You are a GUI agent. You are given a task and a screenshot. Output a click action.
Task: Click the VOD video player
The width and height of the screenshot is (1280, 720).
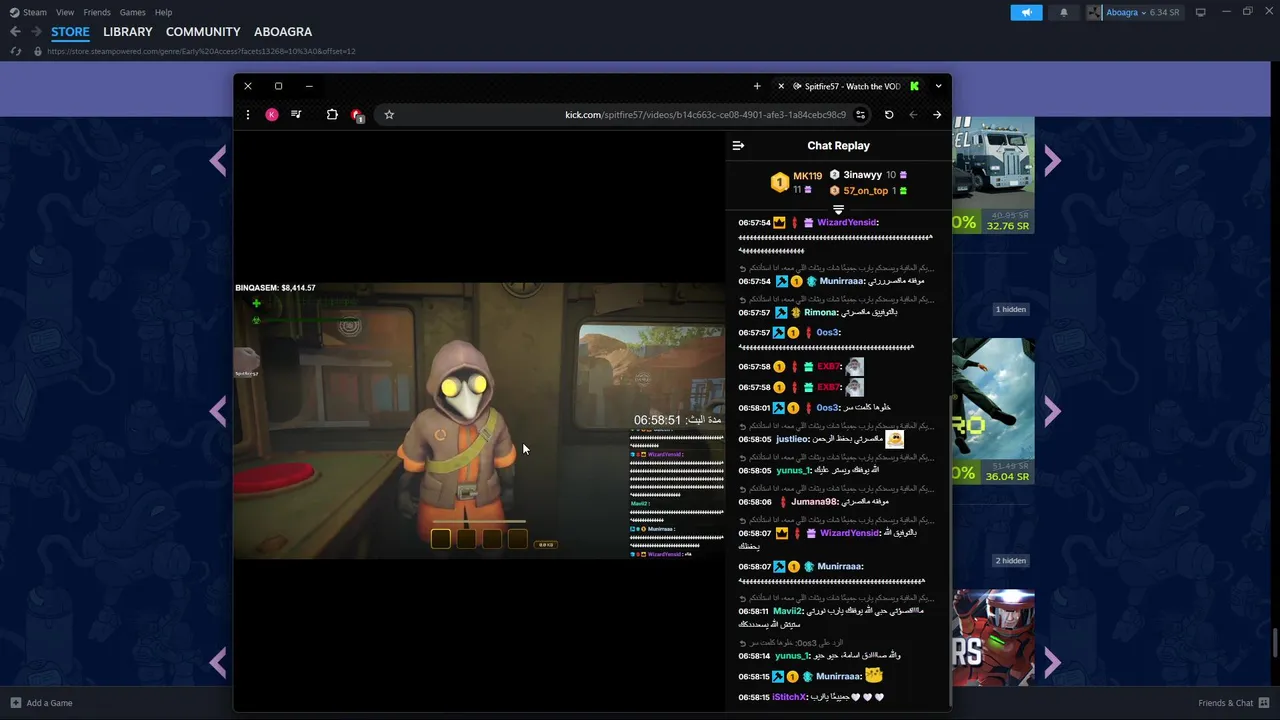click(479, 420)
